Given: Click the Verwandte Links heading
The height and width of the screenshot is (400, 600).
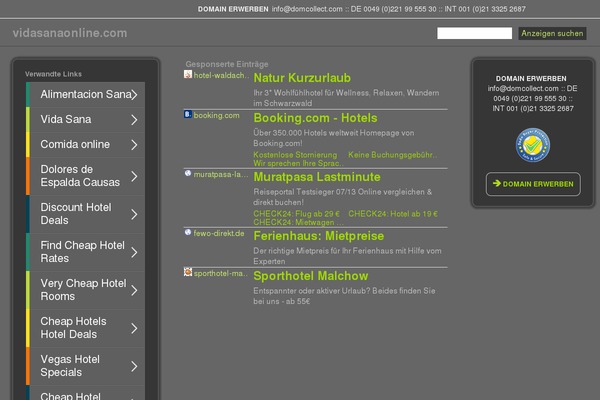Looking at the screenshot, I should click(54, 74).
